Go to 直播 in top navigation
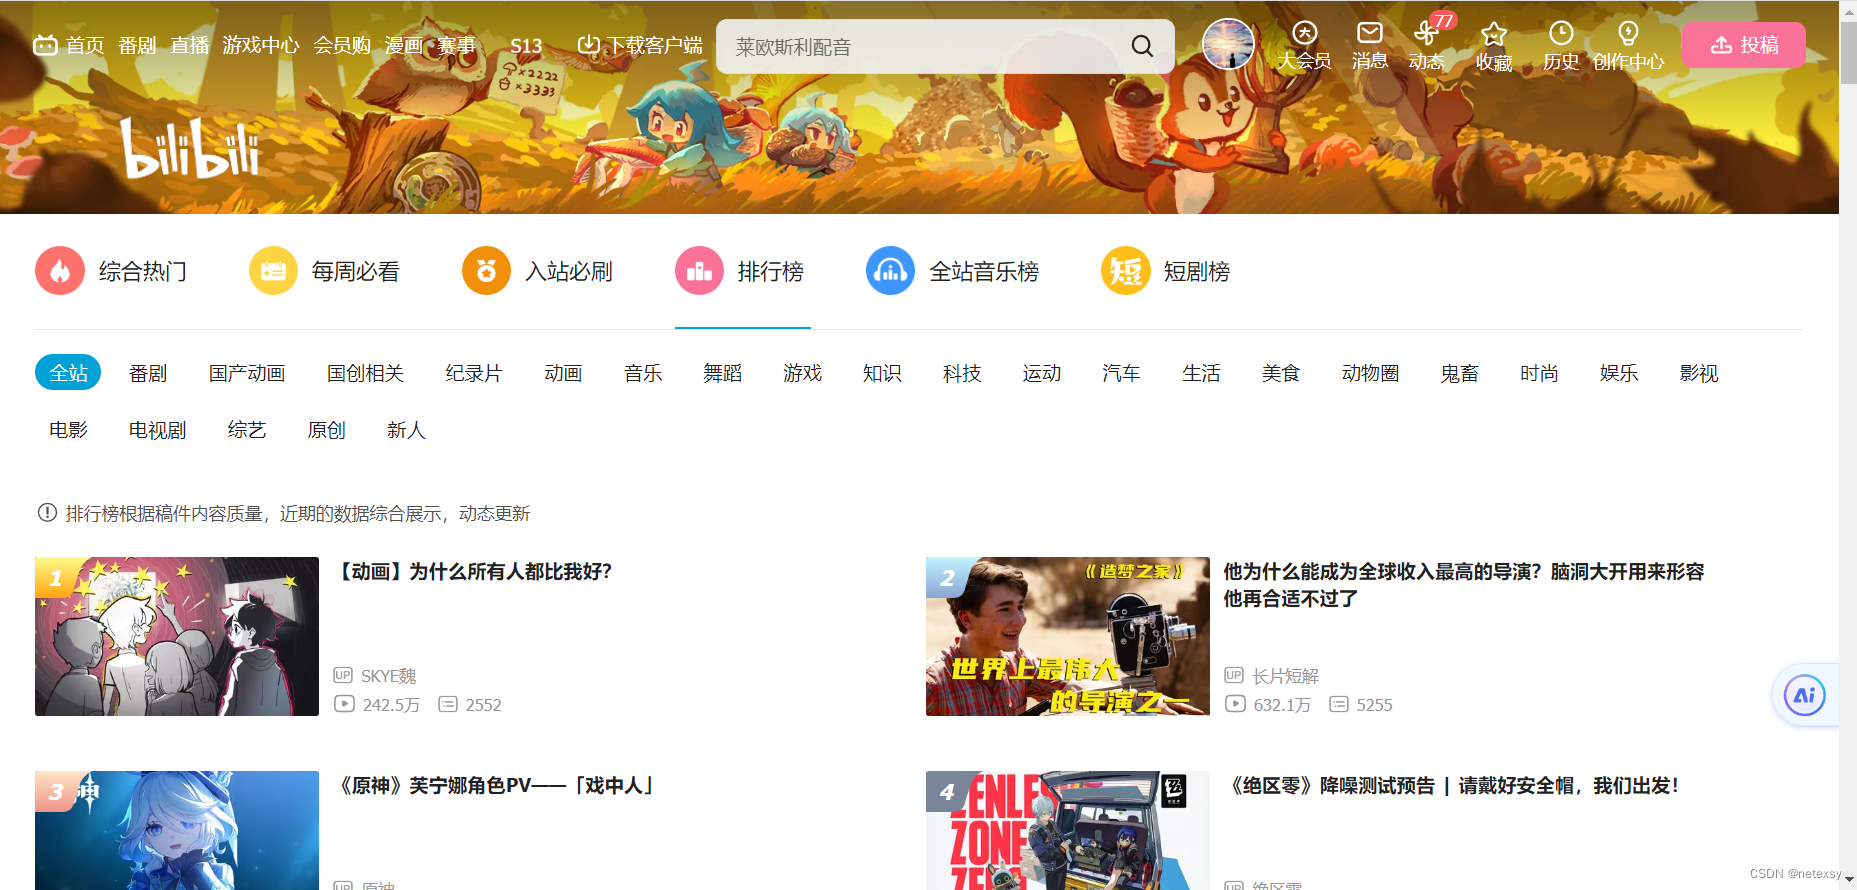Image resolution: width=1857 pixels, height=890 pixels. 189,46
